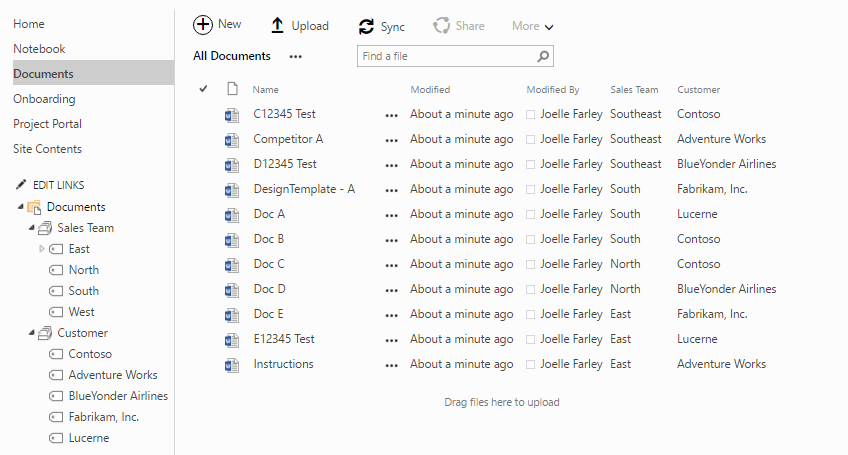The image size is (848, 455).
Task: Click the New plus icon
Action: click(x=203, y=25)
